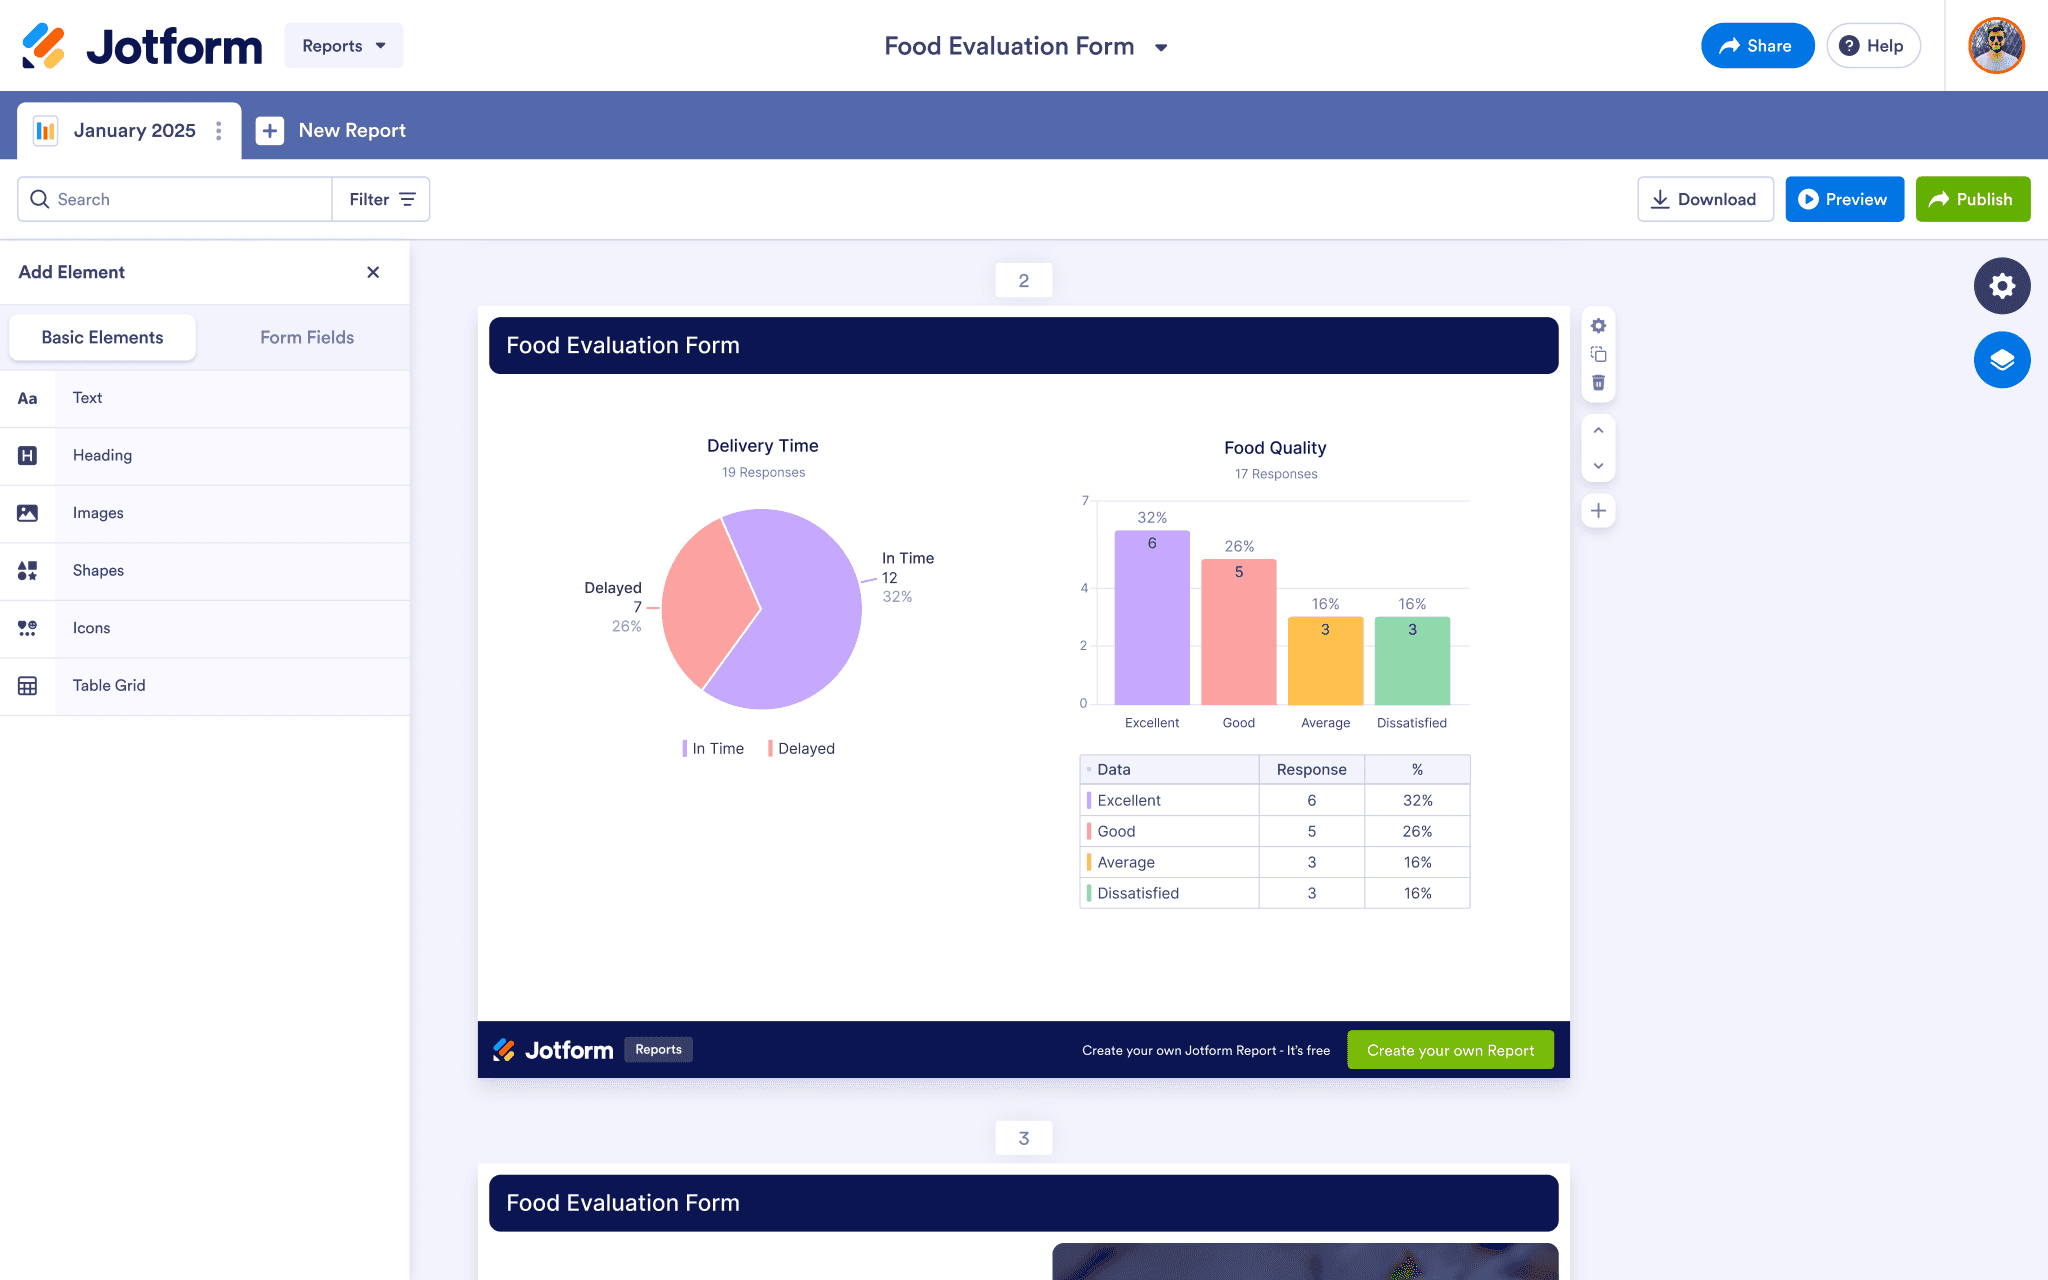Add a Text element
The image size is (2048, 1280).
click(x=205, y=398)
